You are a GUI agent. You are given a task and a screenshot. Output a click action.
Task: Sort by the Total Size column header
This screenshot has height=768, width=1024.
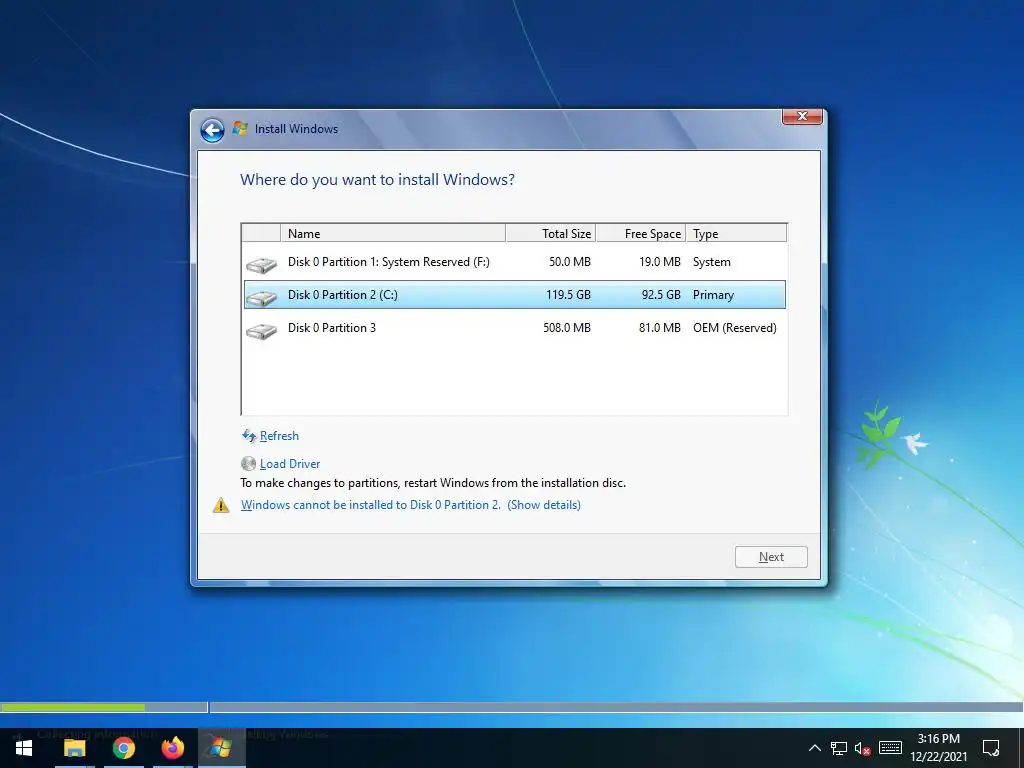tap(551, 233)
